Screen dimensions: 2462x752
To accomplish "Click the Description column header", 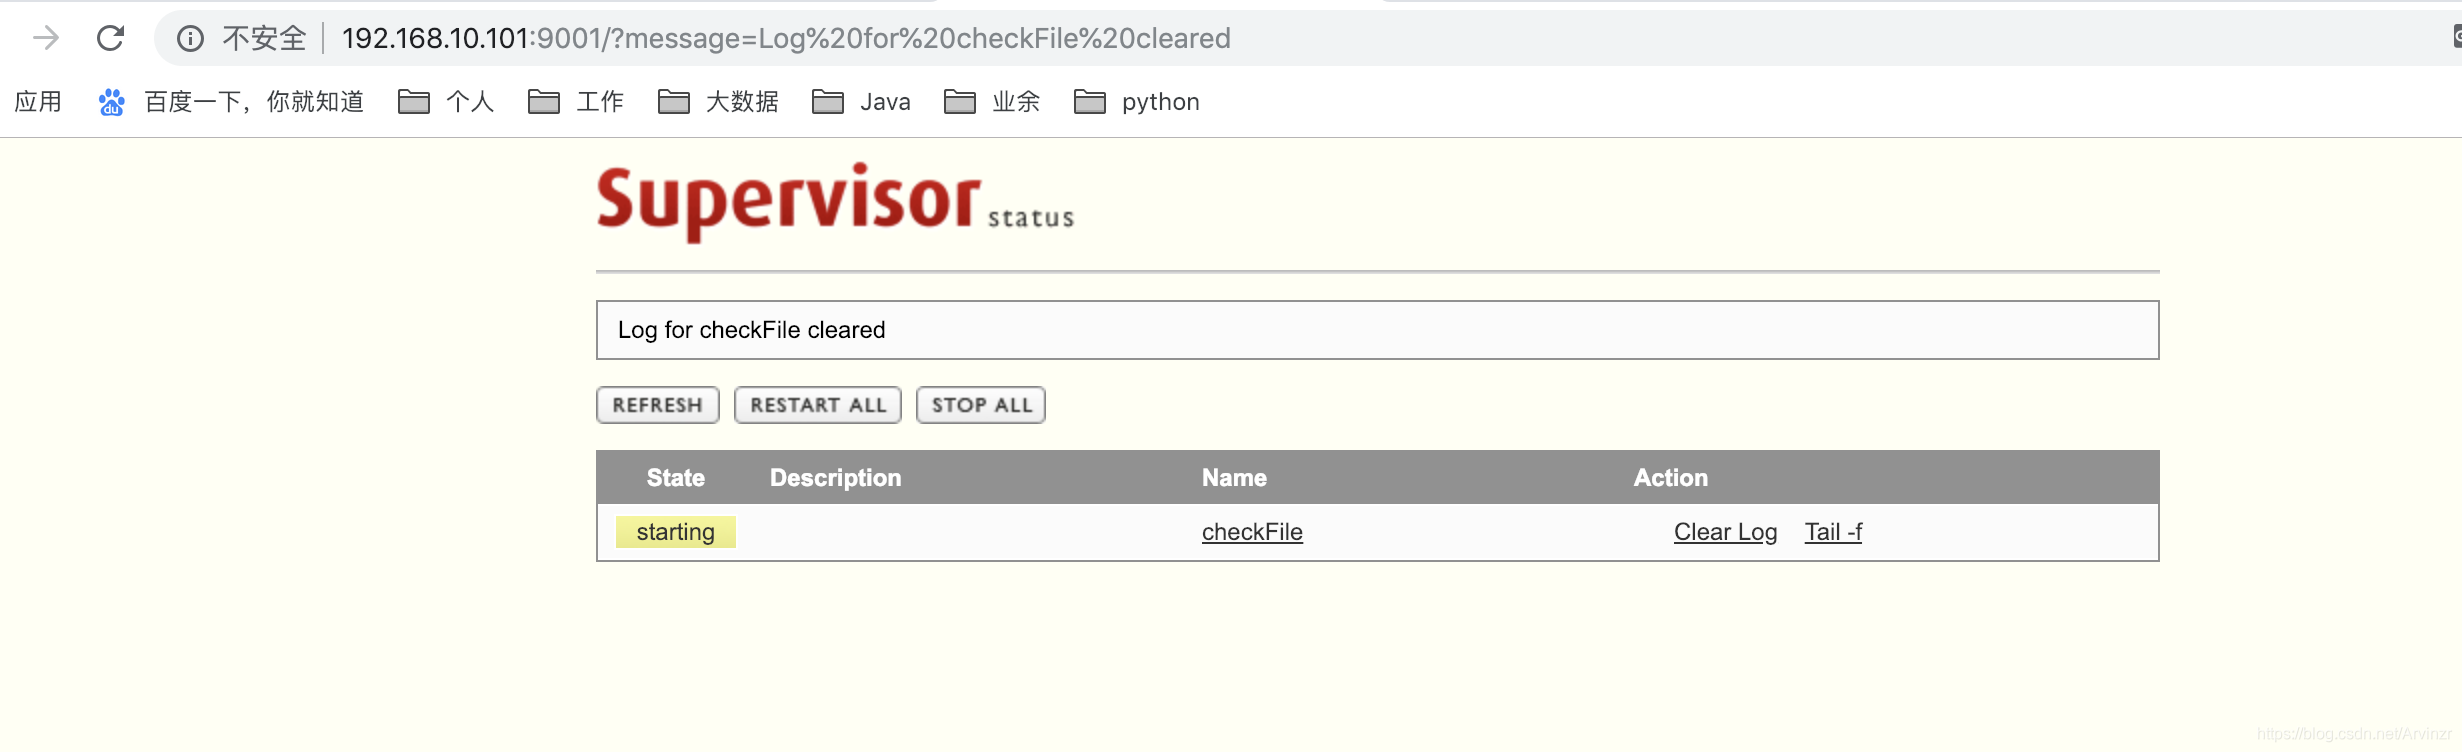I will [x=835, y=478].
